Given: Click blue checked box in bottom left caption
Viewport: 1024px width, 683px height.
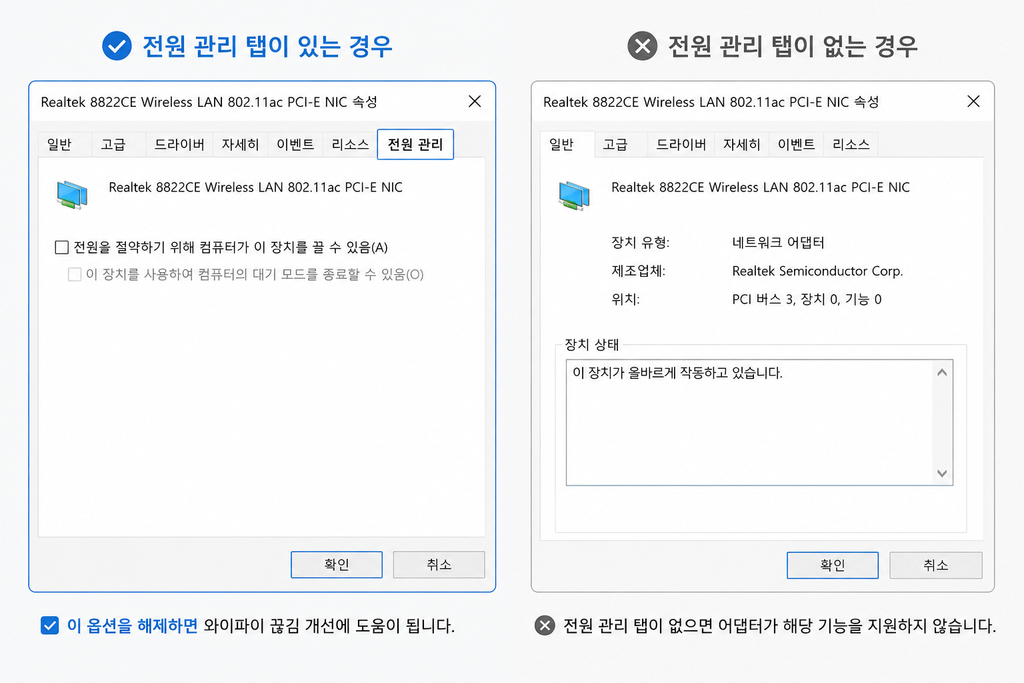Looking at the screenshot, I should point(50,626).
